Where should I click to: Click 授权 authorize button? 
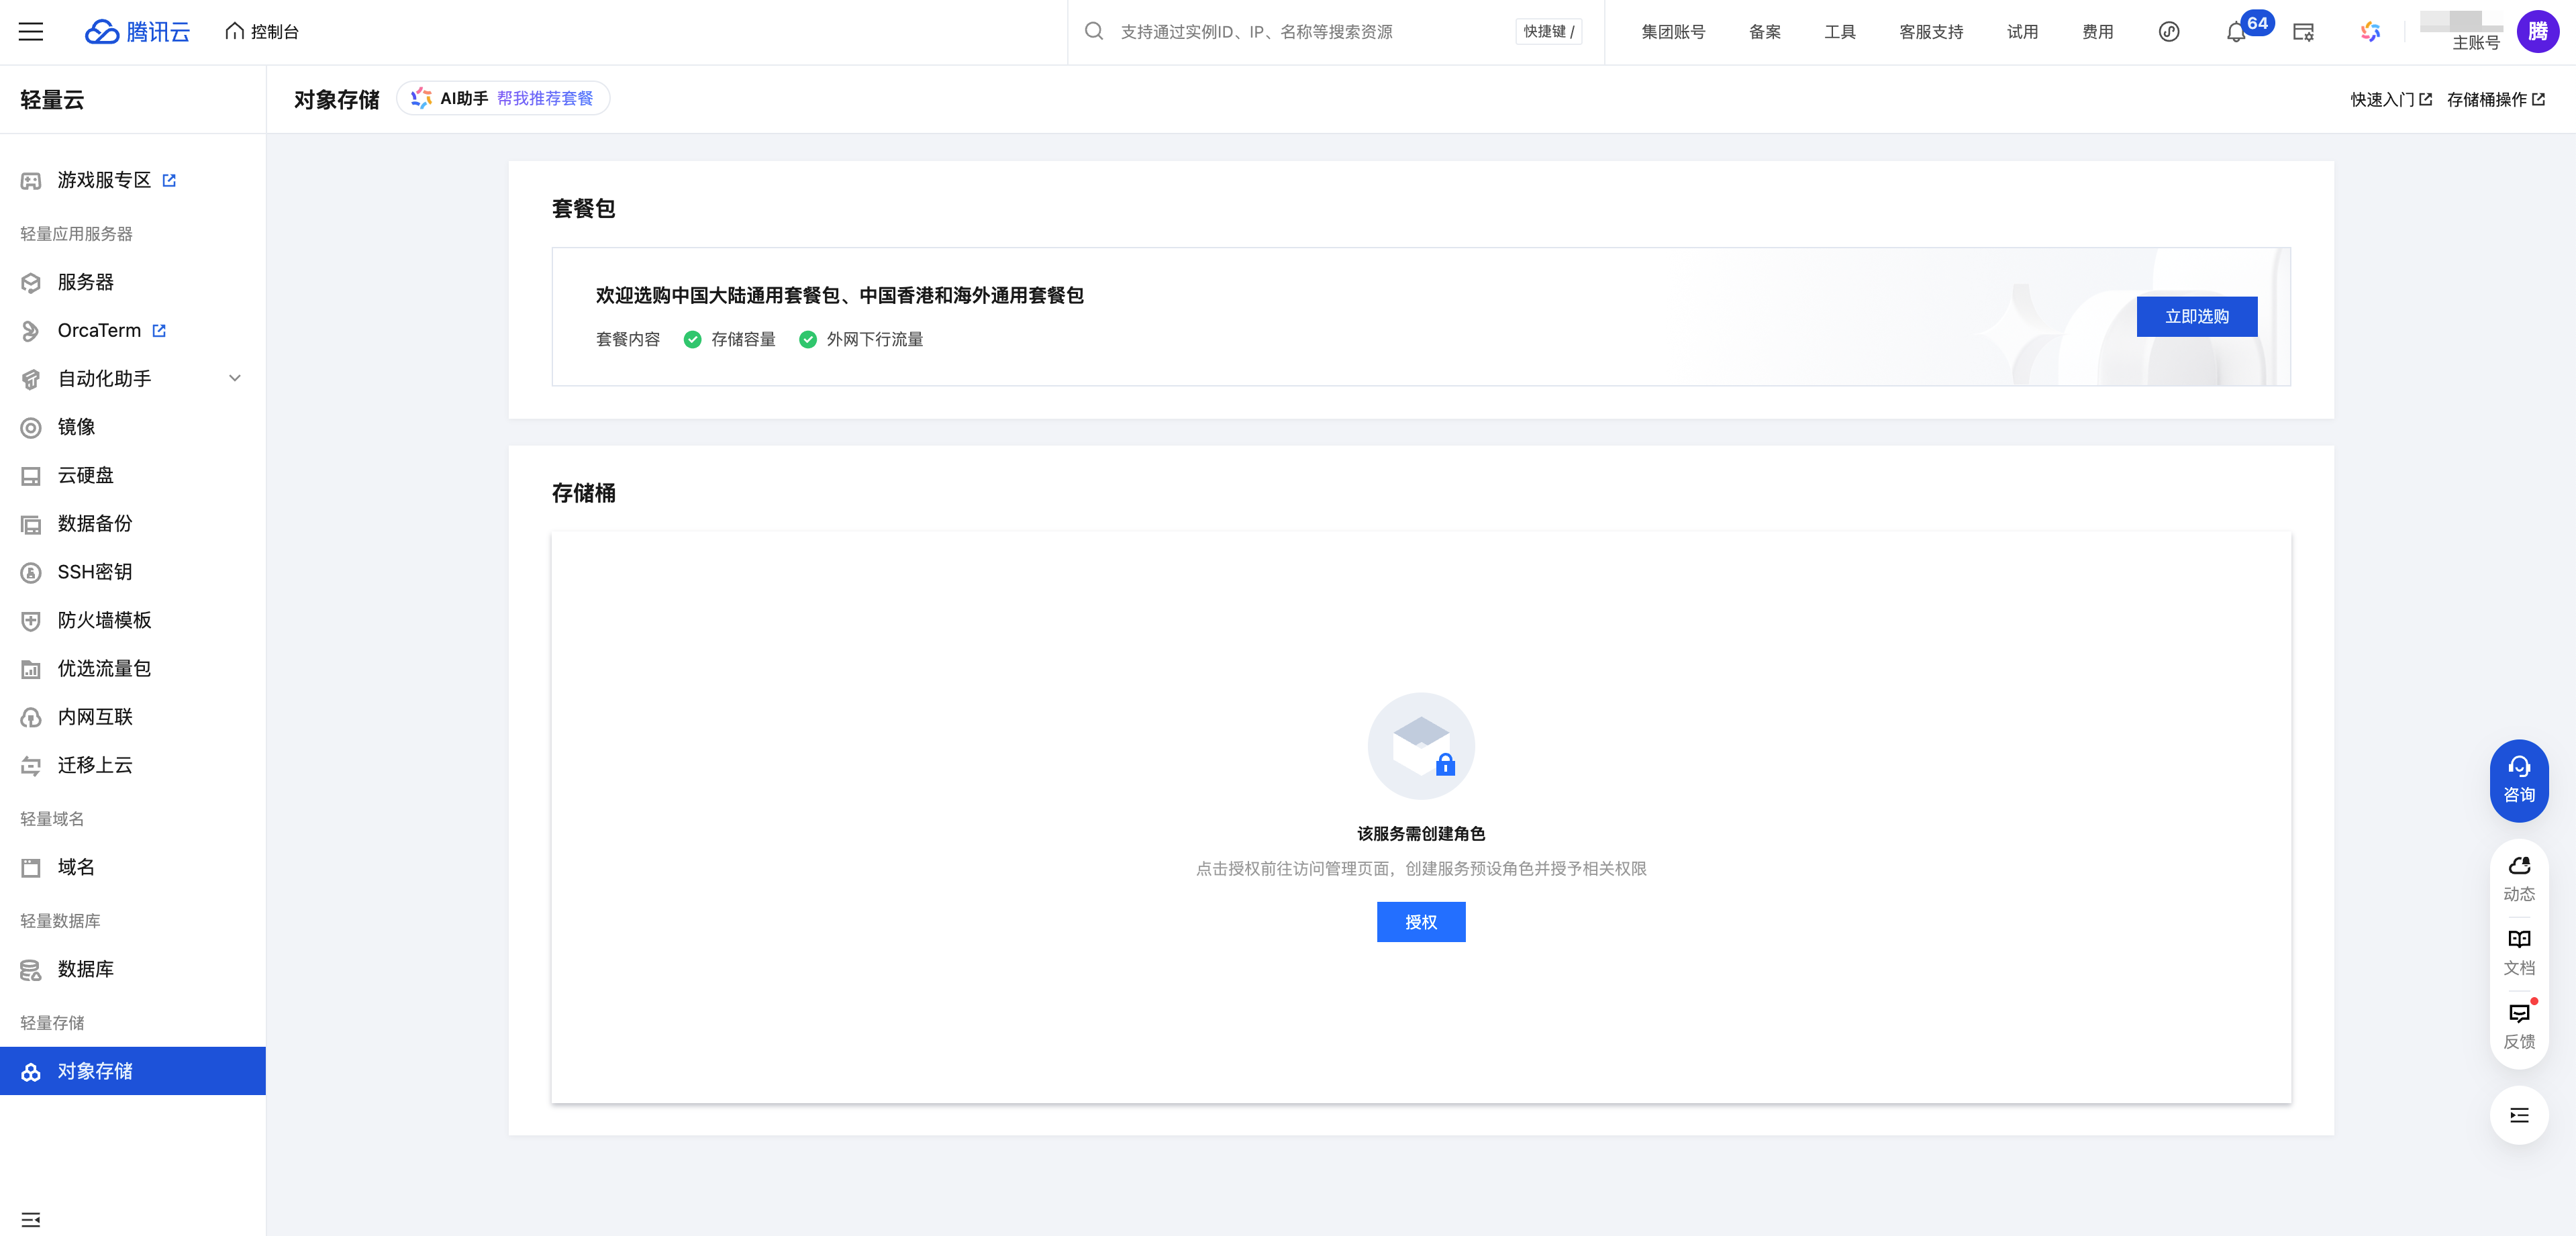(x=1420, y=922)
